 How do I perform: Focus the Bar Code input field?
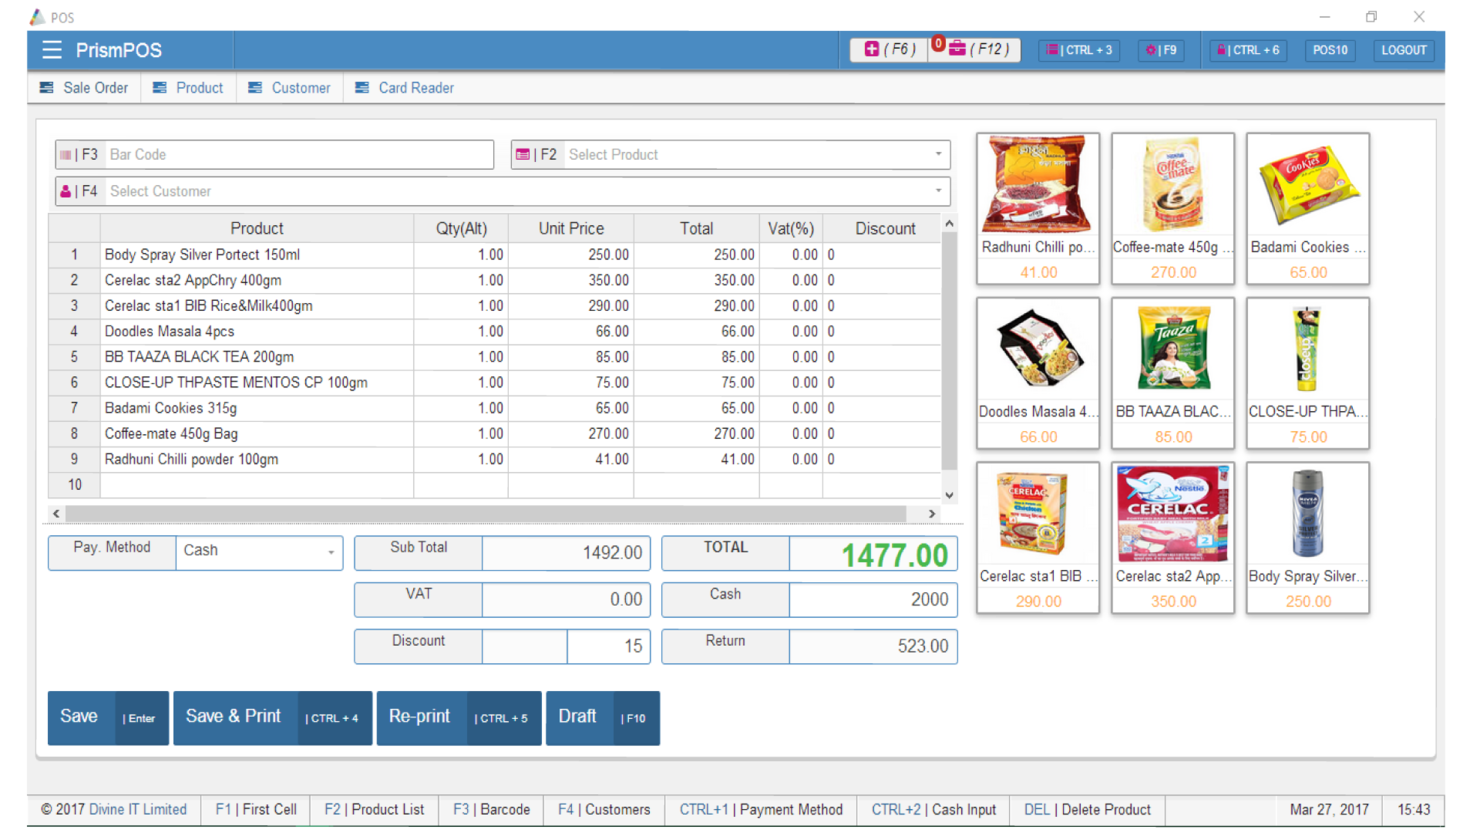(x=298, y=155)
